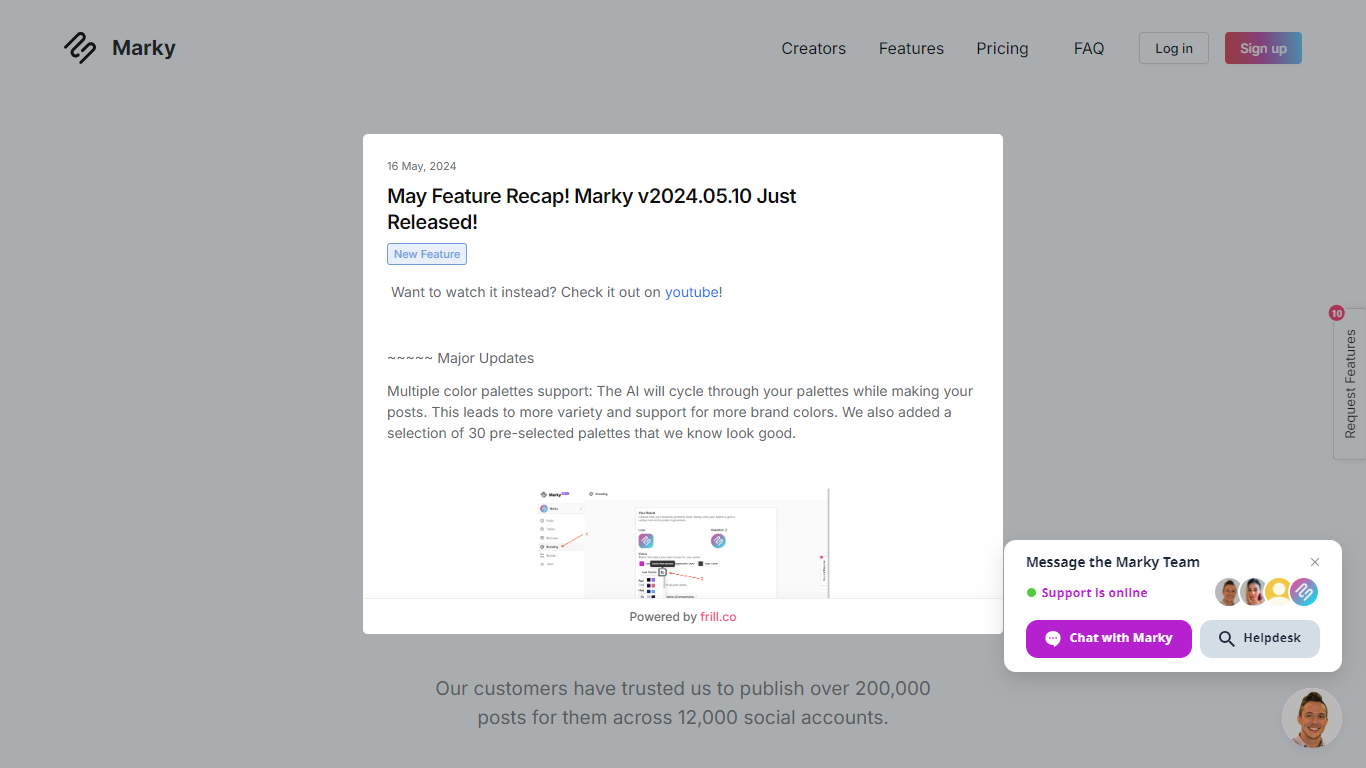Click the Log in button
Image resolution: width=1366 pixels, height=768 pixels.
pos(1174,48)
